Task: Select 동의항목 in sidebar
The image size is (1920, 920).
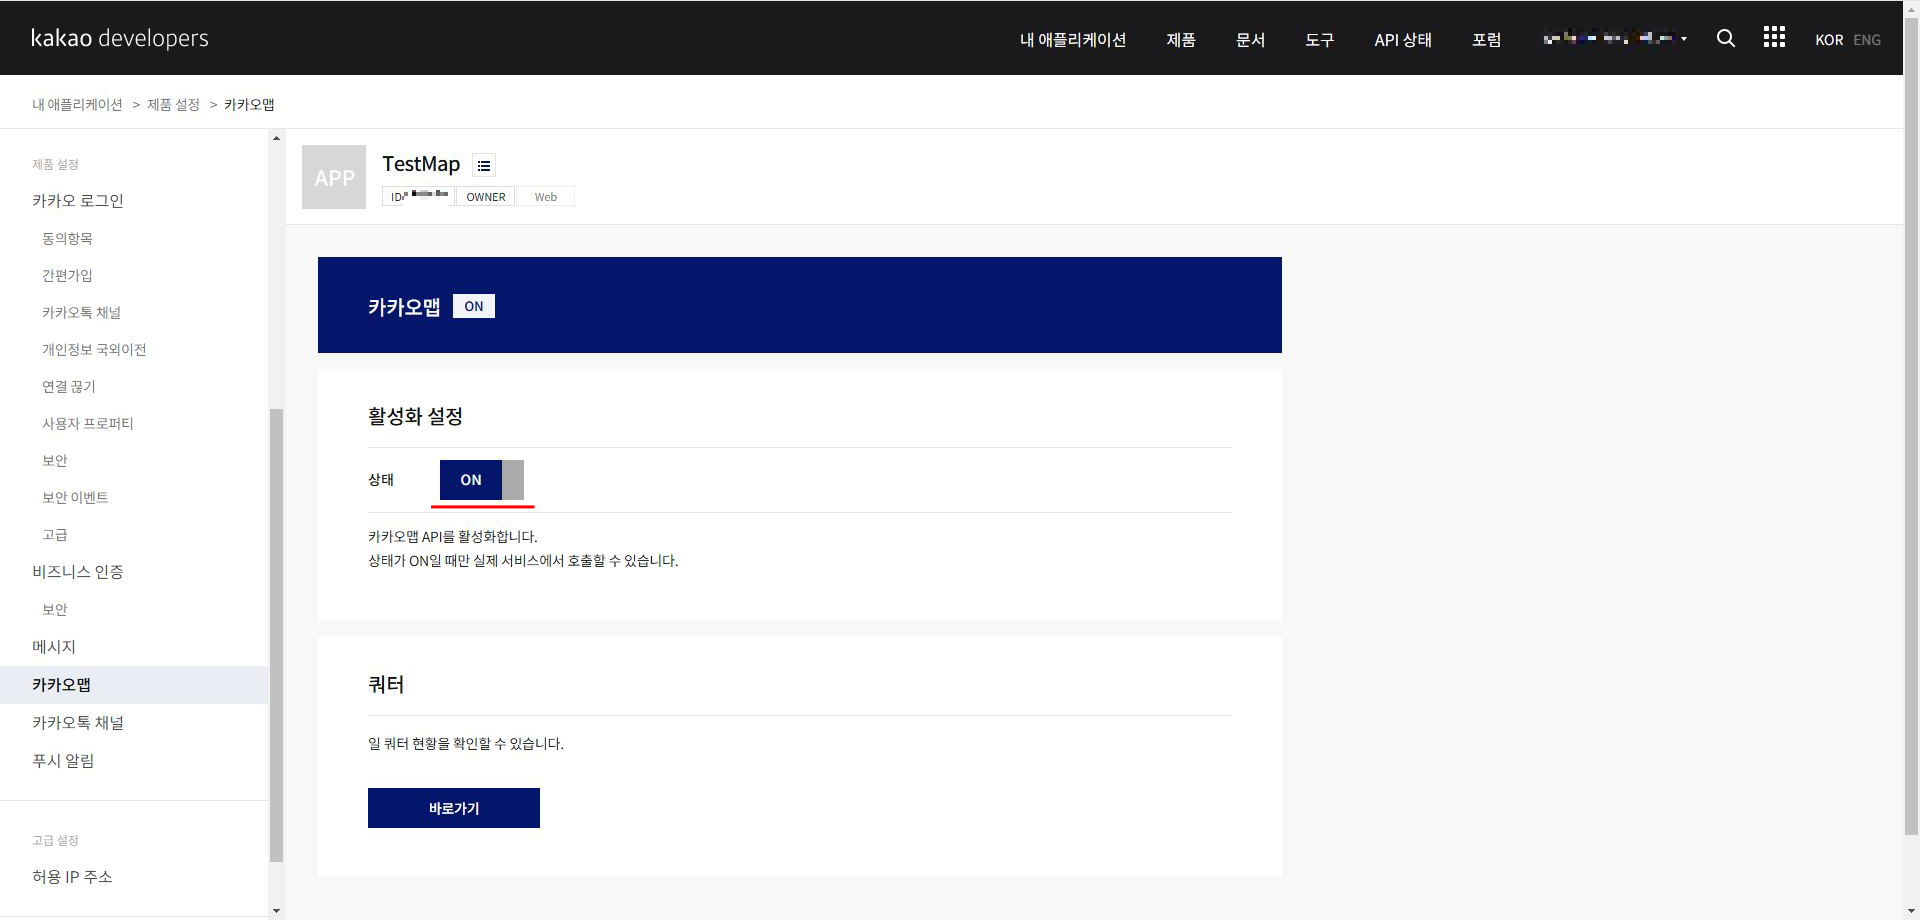Action: pos(67,238)
